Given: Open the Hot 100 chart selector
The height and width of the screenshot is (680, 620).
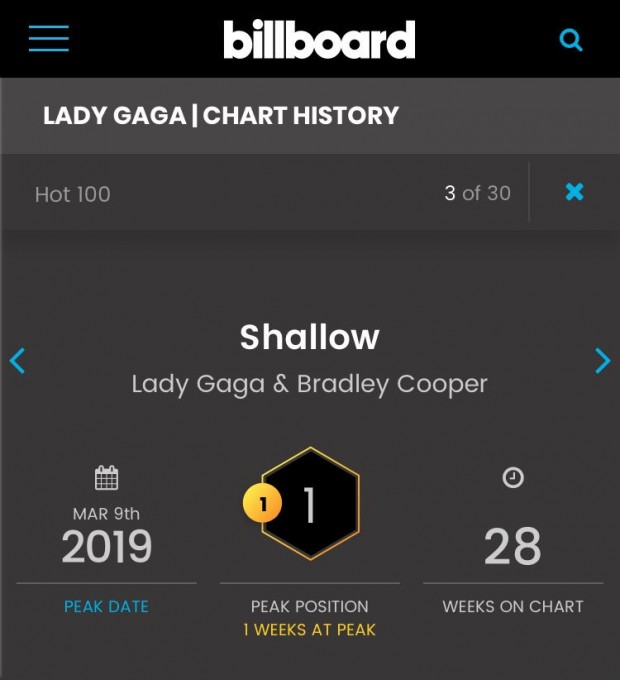Looking at the screenshot, I should (x=72, y=194).
